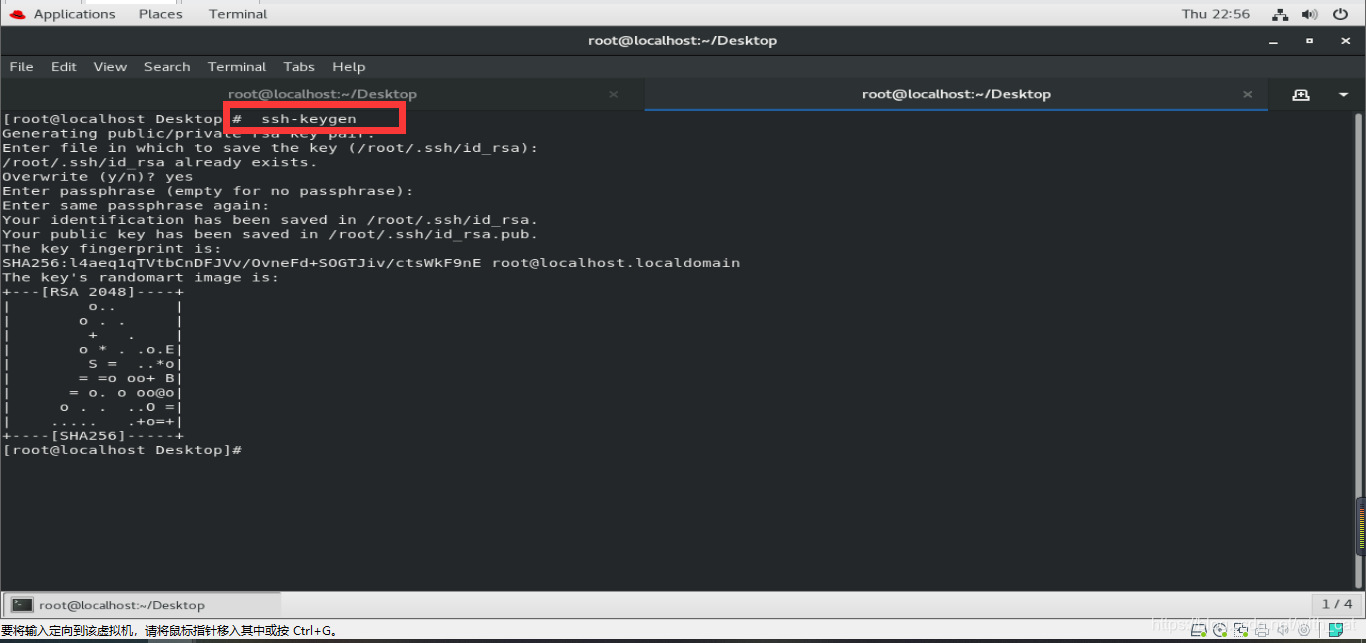Click the 'Overwrite (y/n)? yes' line
The height and width of the screenshot is (643, 1366).
(98, 177)
